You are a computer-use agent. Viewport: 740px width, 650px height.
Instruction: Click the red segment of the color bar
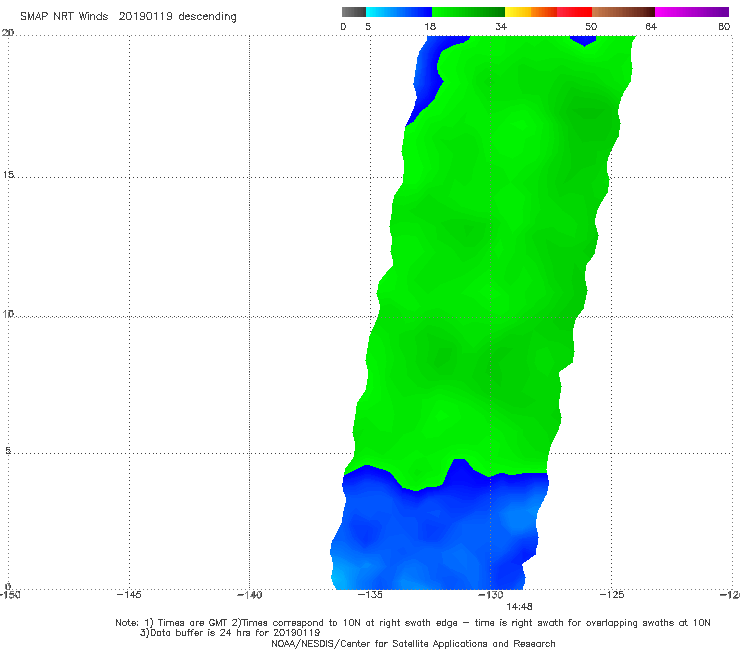tap(574, 12)
